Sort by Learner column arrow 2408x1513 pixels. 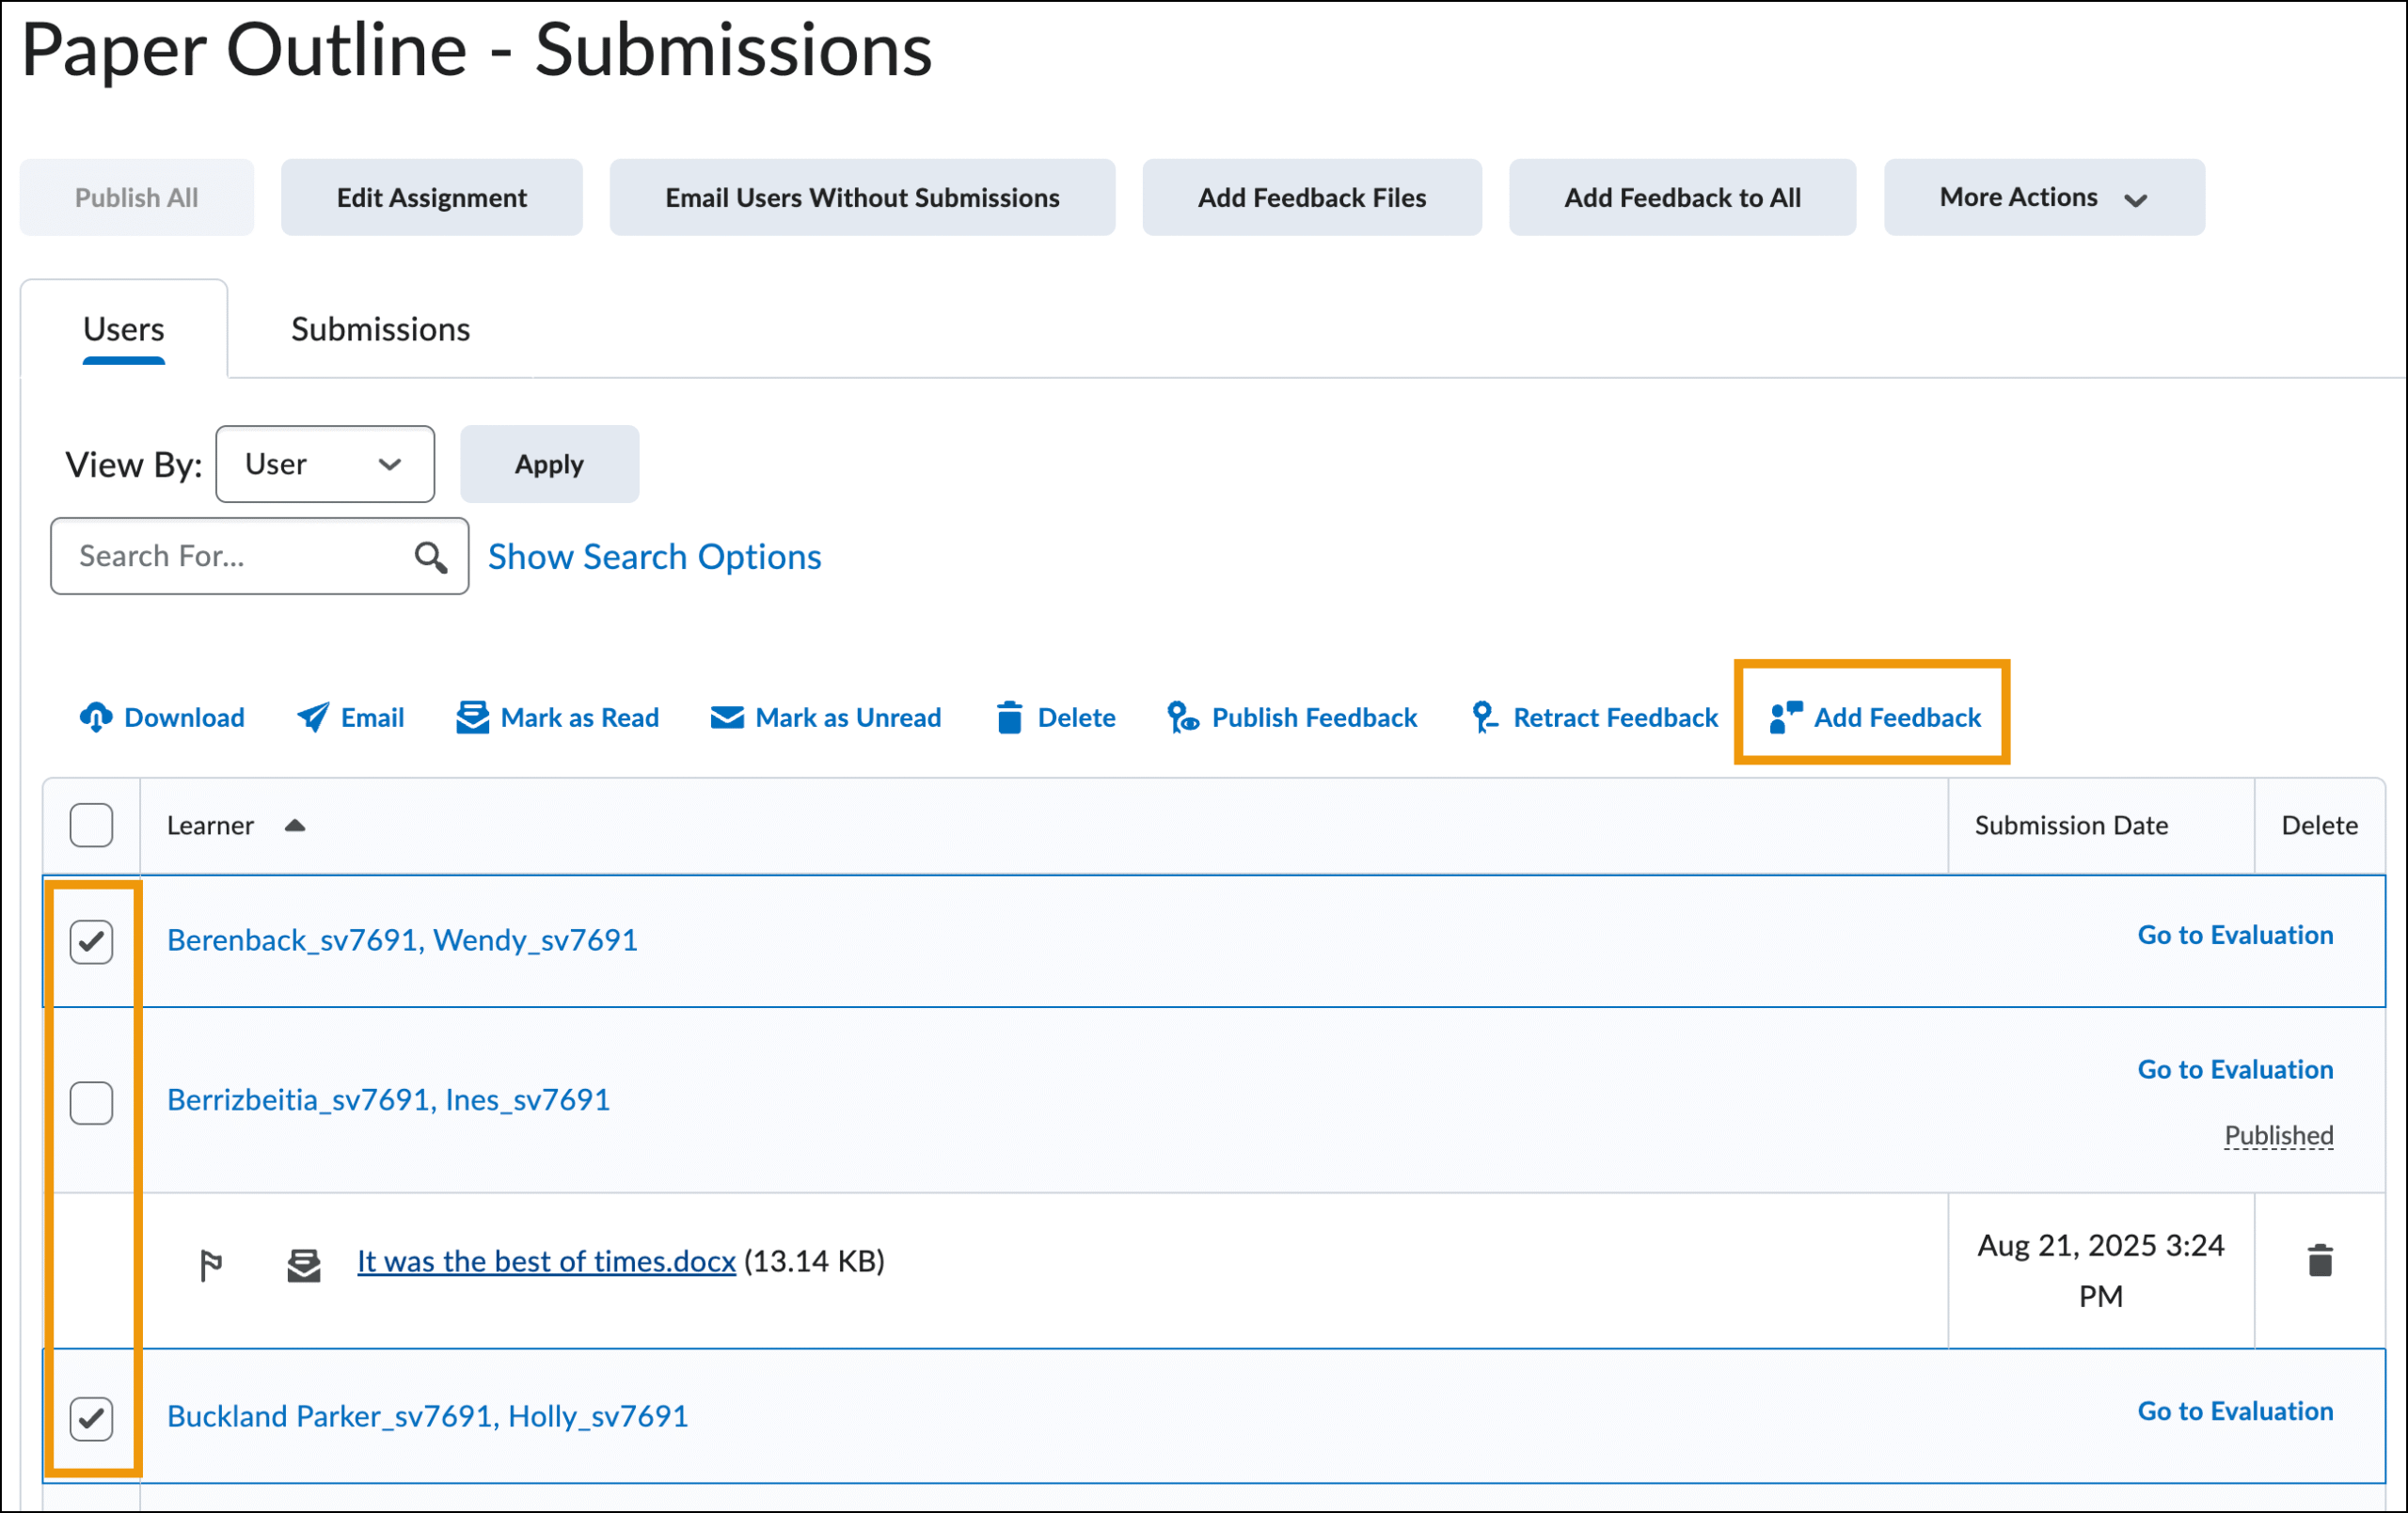tap(295, 826)
